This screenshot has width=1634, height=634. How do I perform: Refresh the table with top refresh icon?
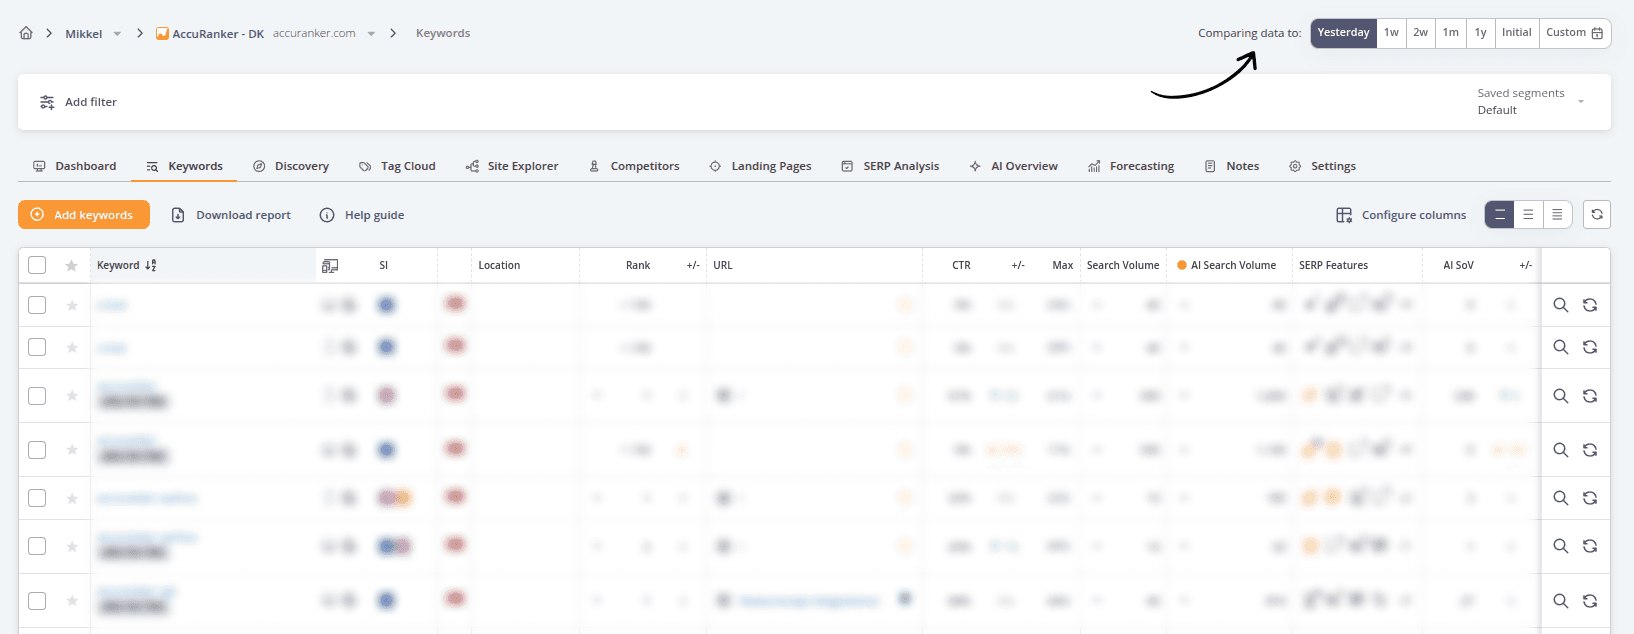[1597, 215]
